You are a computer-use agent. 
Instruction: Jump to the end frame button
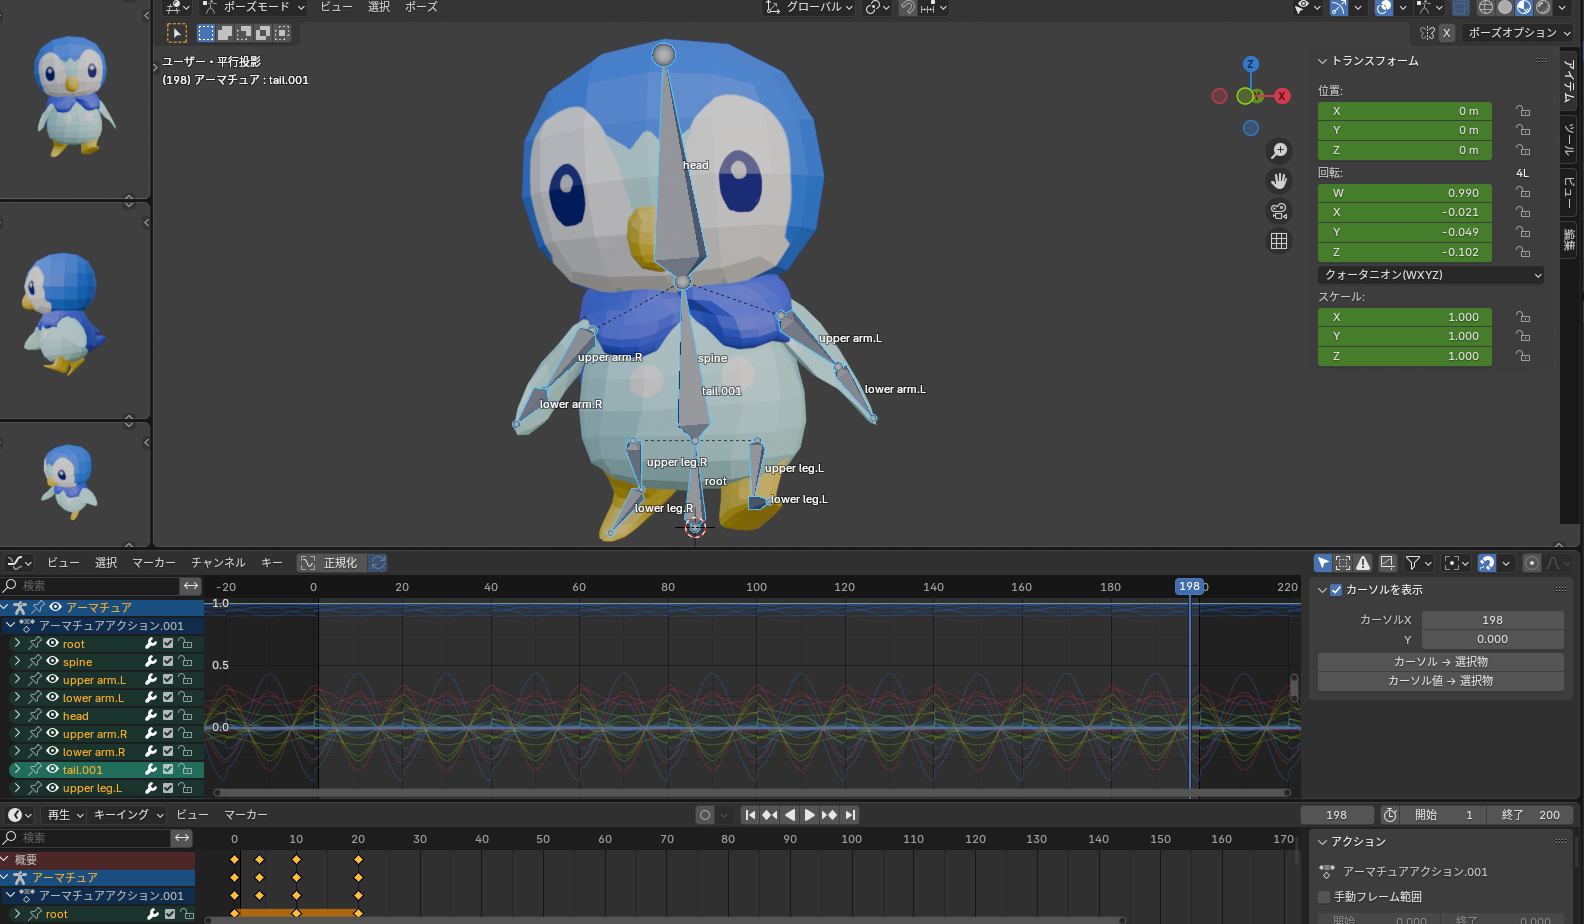(850, 815)
